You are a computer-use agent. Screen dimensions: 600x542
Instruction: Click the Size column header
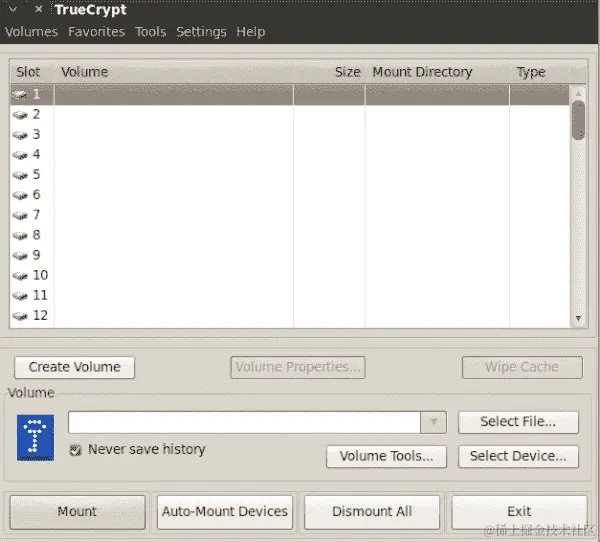(x=329, y=72)
